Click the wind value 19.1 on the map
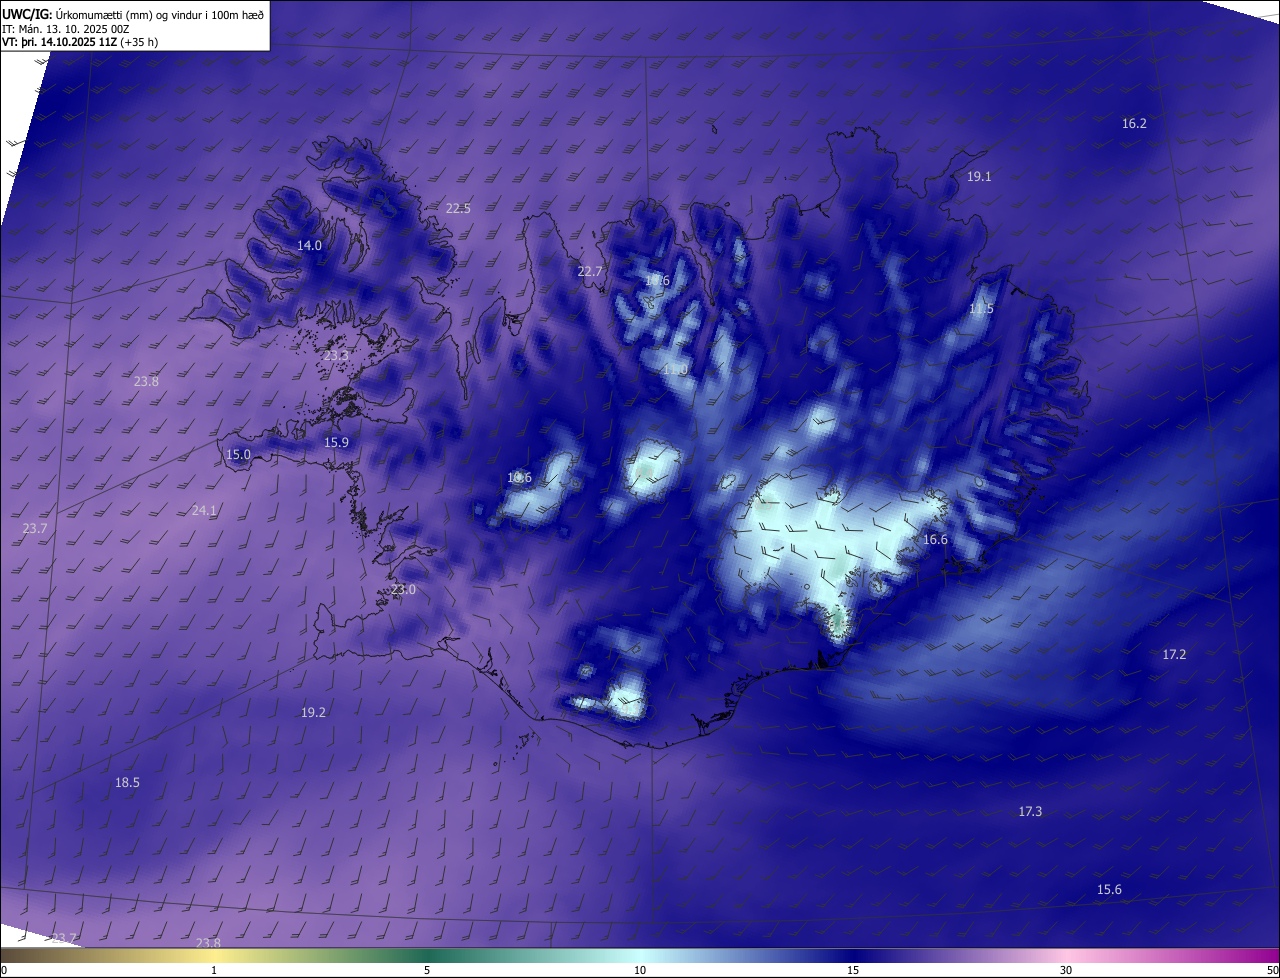This screenshot has height=978, width=1280. click(979, 177)
